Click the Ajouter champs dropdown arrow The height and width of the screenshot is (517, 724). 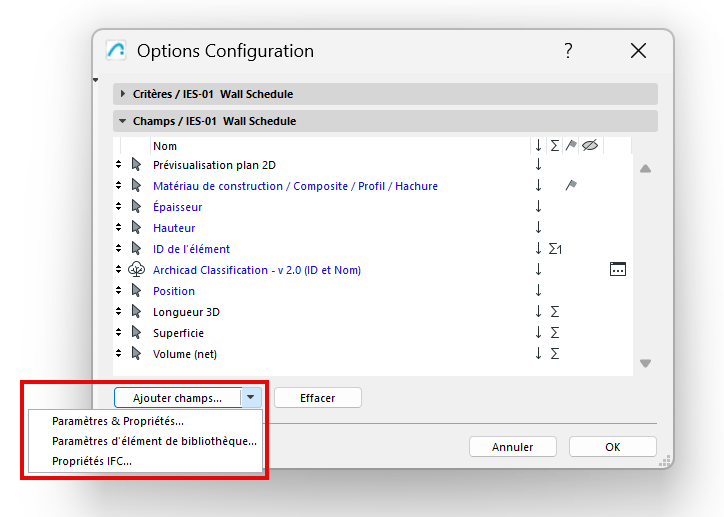[x=251, y=398]
